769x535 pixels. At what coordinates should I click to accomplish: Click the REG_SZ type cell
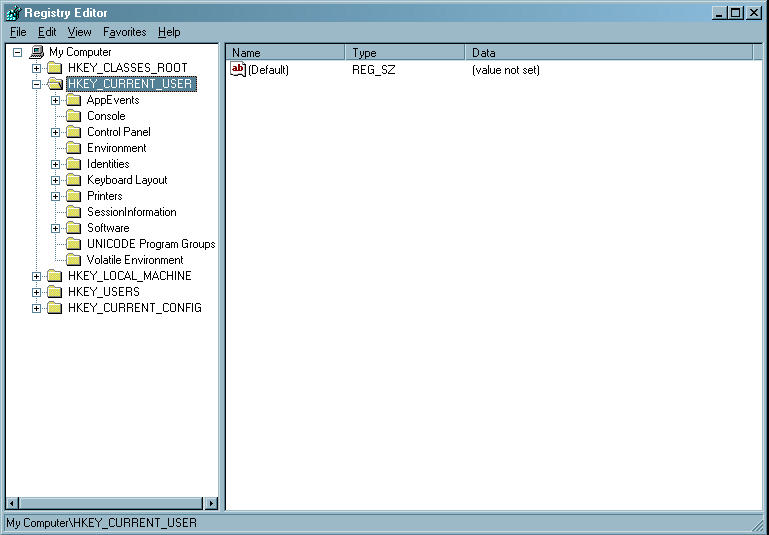click(x=373, y=70)
